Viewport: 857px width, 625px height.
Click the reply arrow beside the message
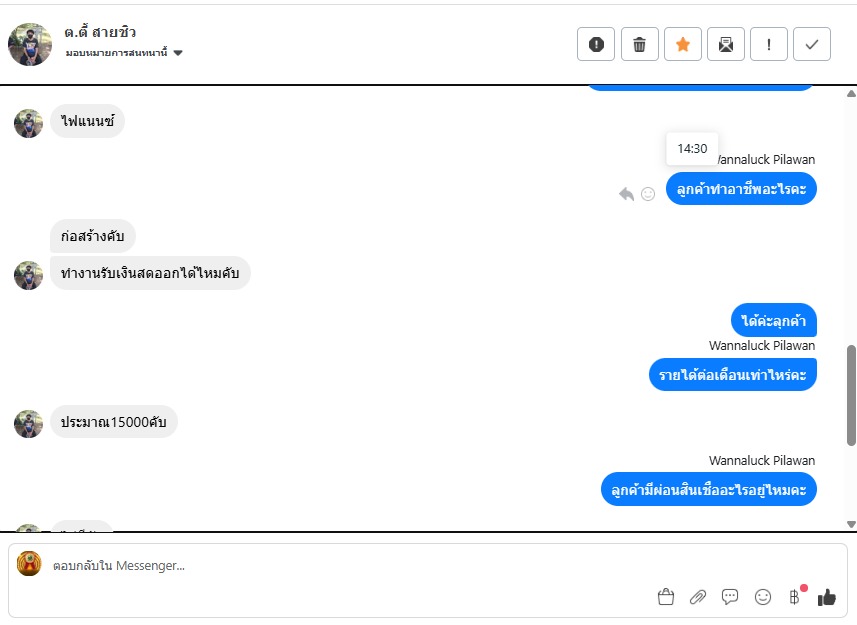[626, 194]
